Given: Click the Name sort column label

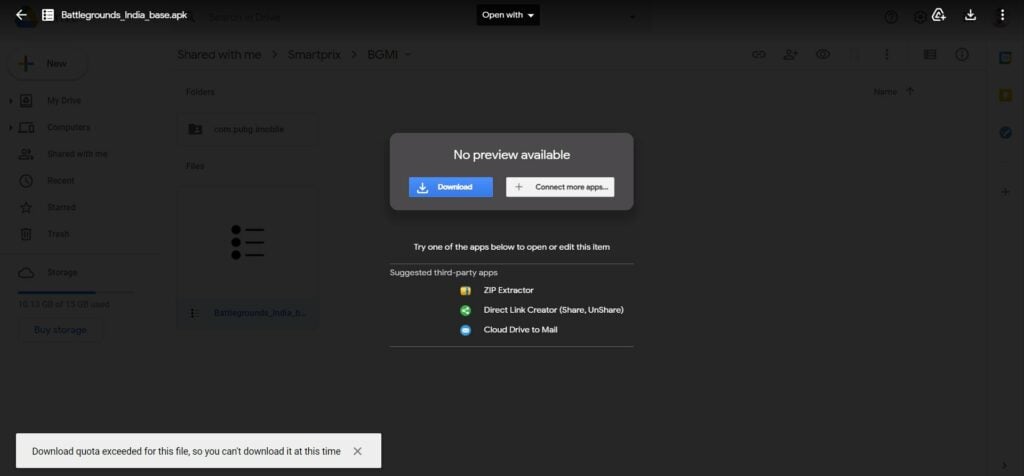Looking at the screenshot, I should (x=885, y=92).
